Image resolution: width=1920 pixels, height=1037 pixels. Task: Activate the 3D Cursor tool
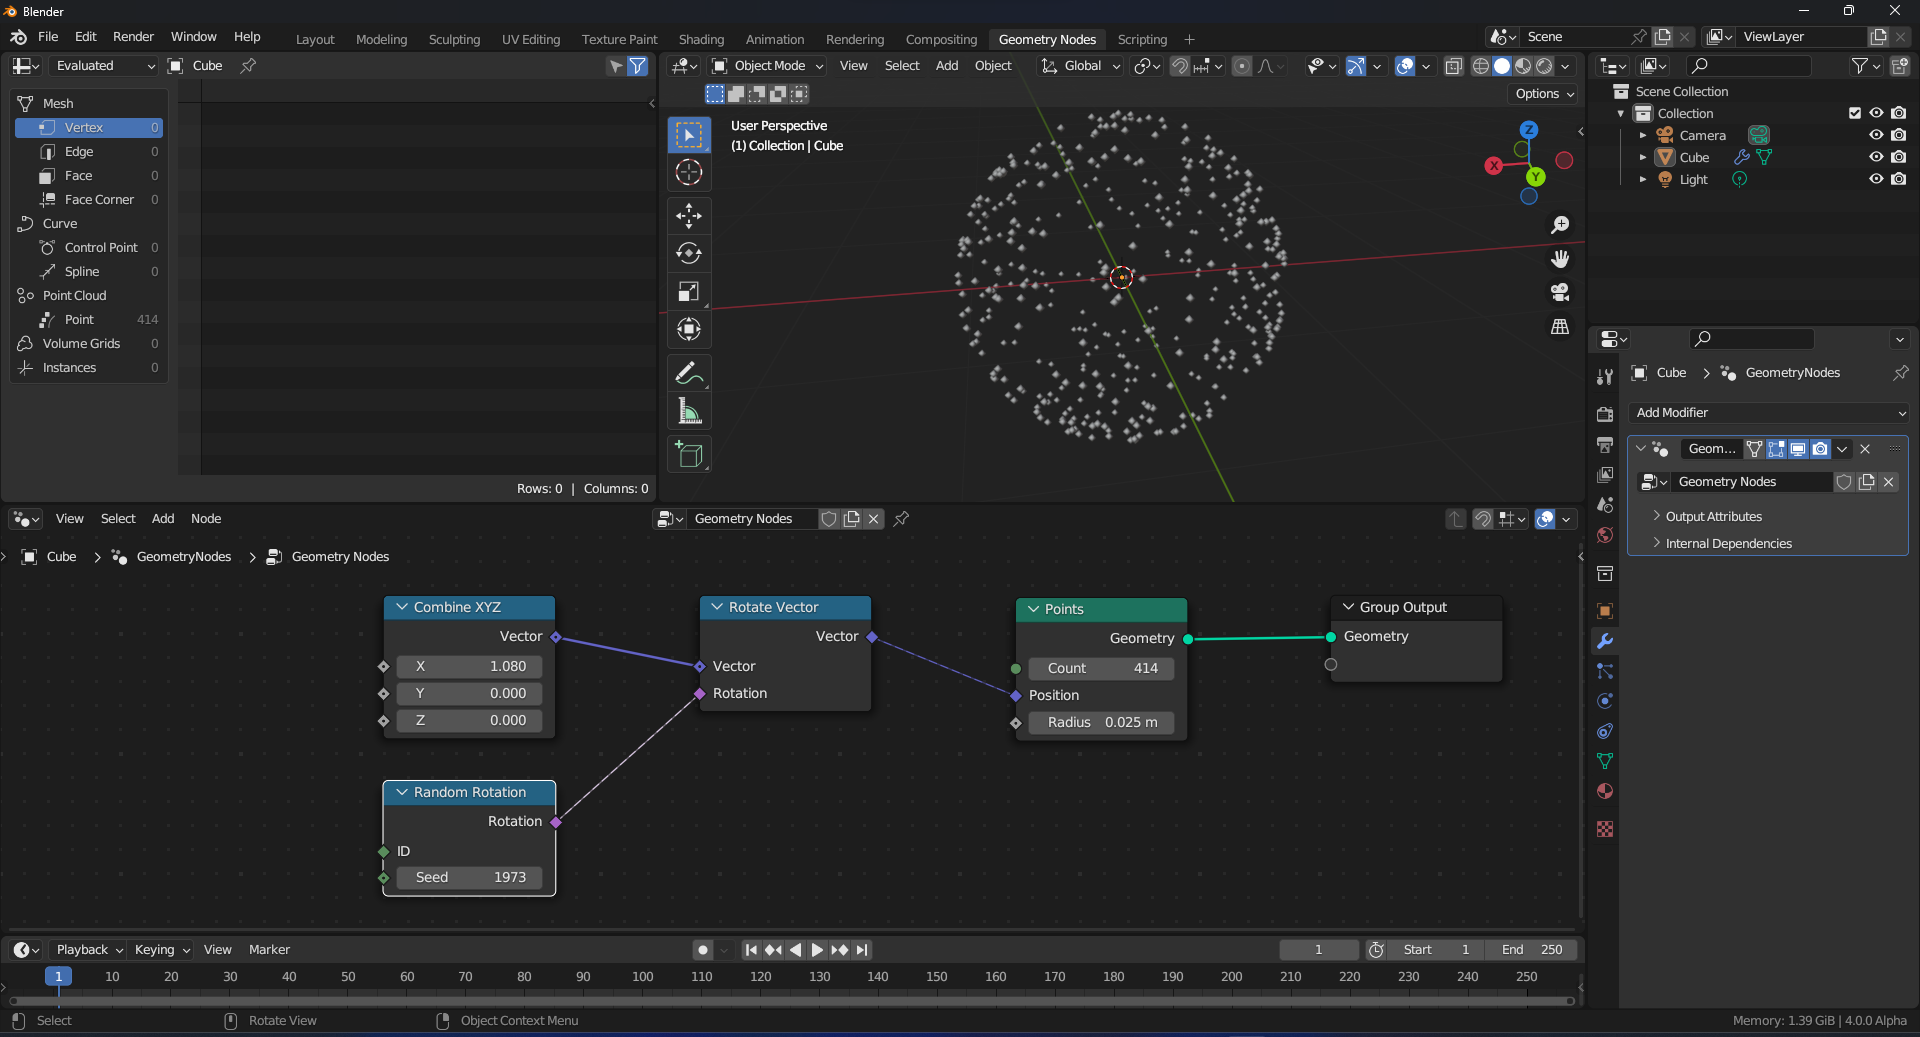point(689,172)
